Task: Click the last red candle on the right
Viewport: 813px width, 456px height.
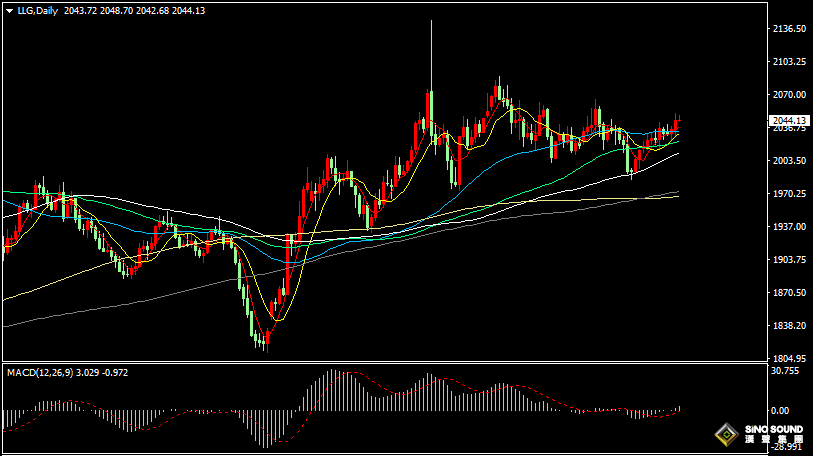Action: 677,124
